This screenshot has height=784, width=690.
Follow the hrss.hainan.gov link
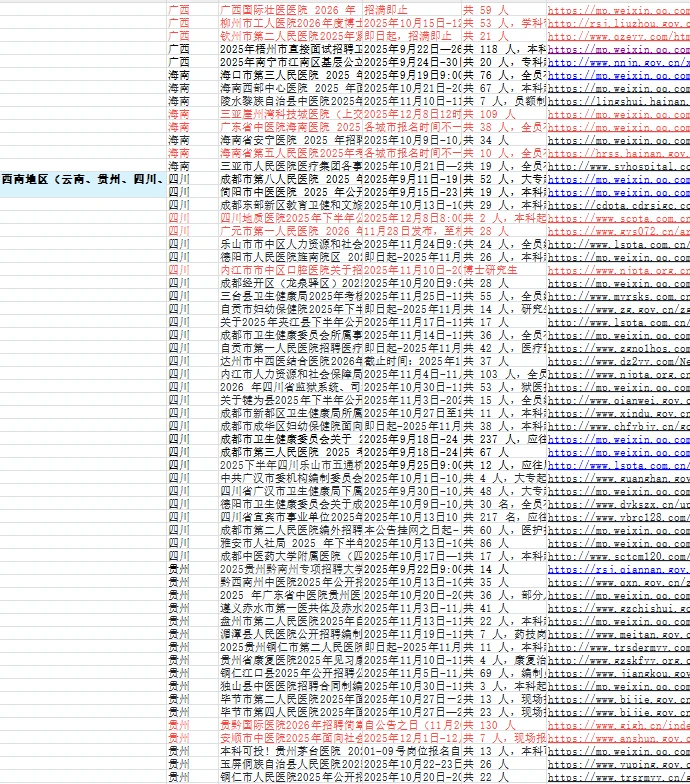(618, 153)
